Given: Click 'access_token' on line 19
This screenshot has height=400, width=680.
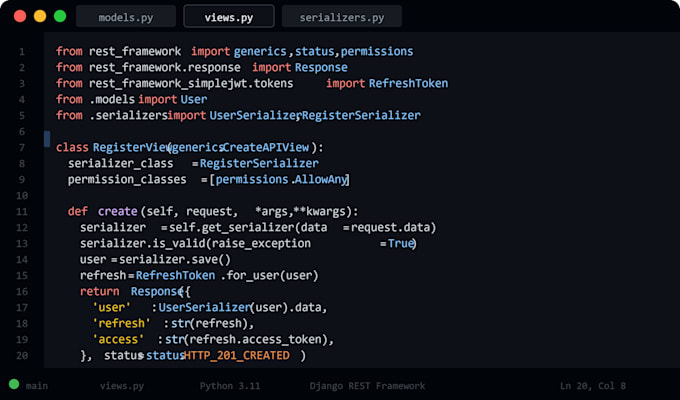Looking at the screenshot, I should click(x=284, y=340).
